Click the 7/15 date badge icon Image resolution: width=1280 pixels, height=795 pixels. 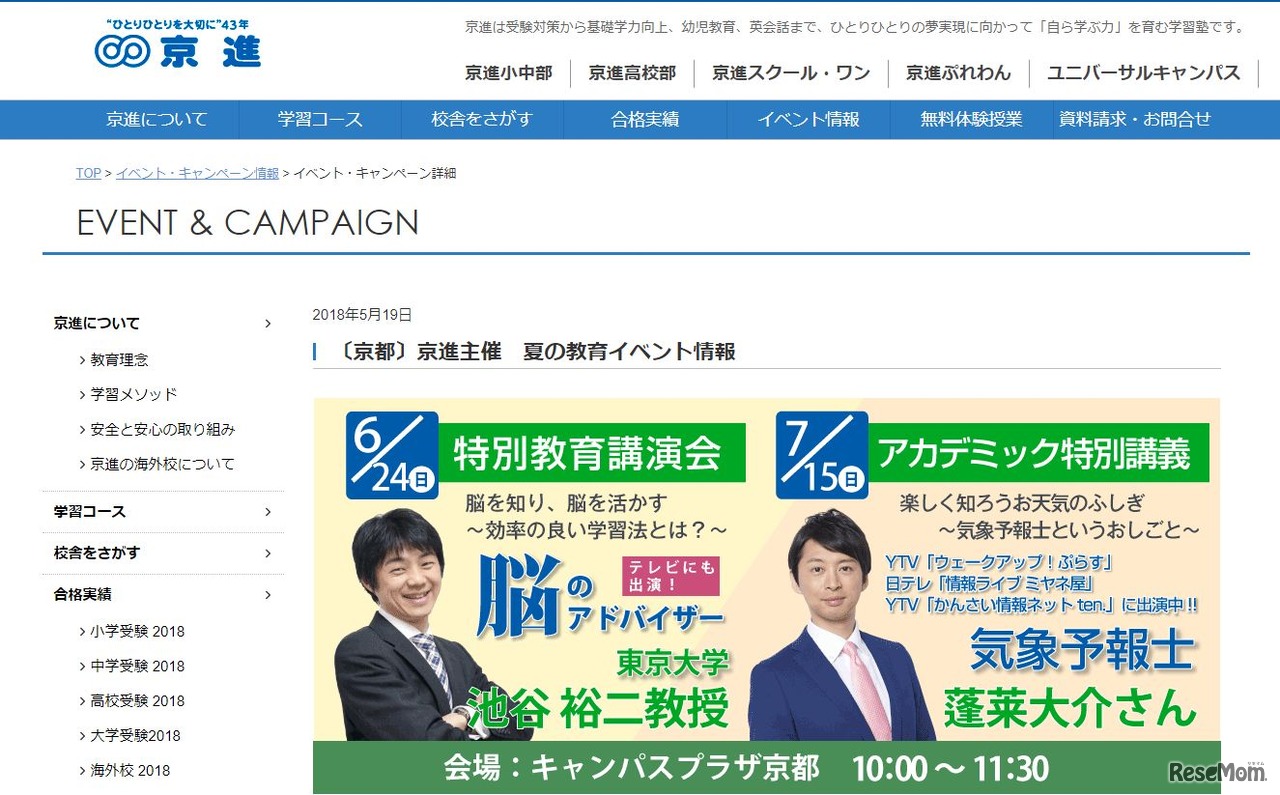pos(821,454)
